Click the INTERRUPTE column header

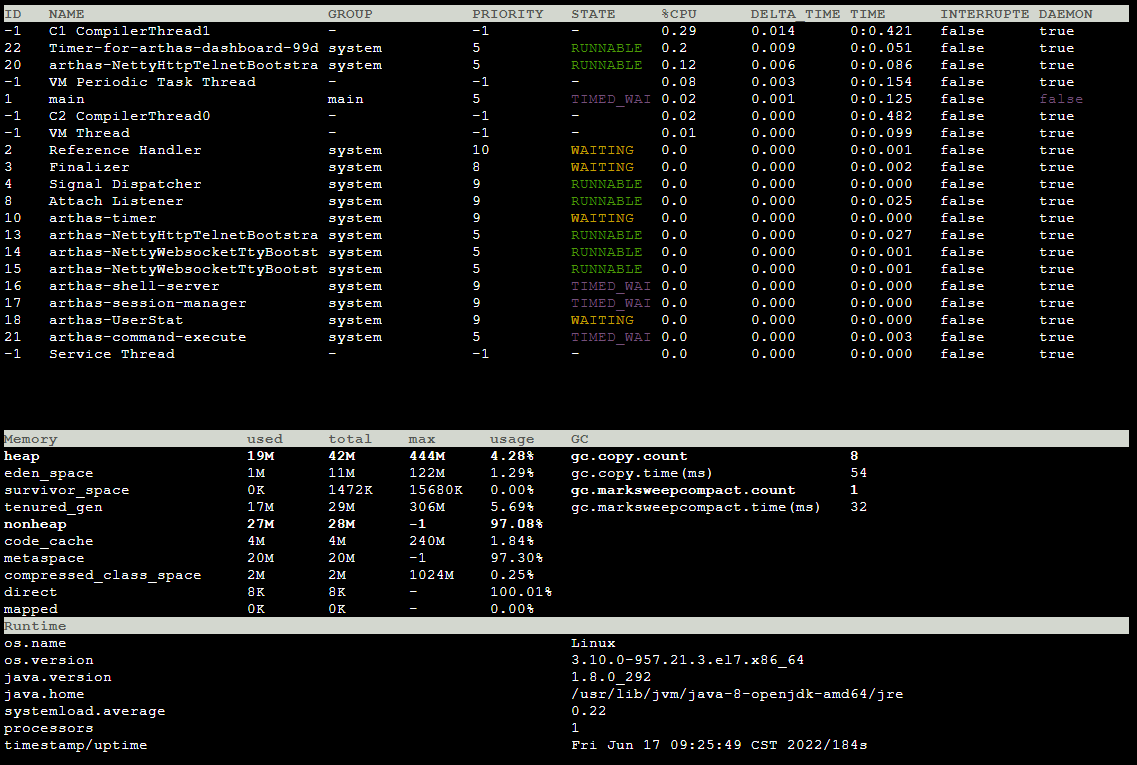985,14
